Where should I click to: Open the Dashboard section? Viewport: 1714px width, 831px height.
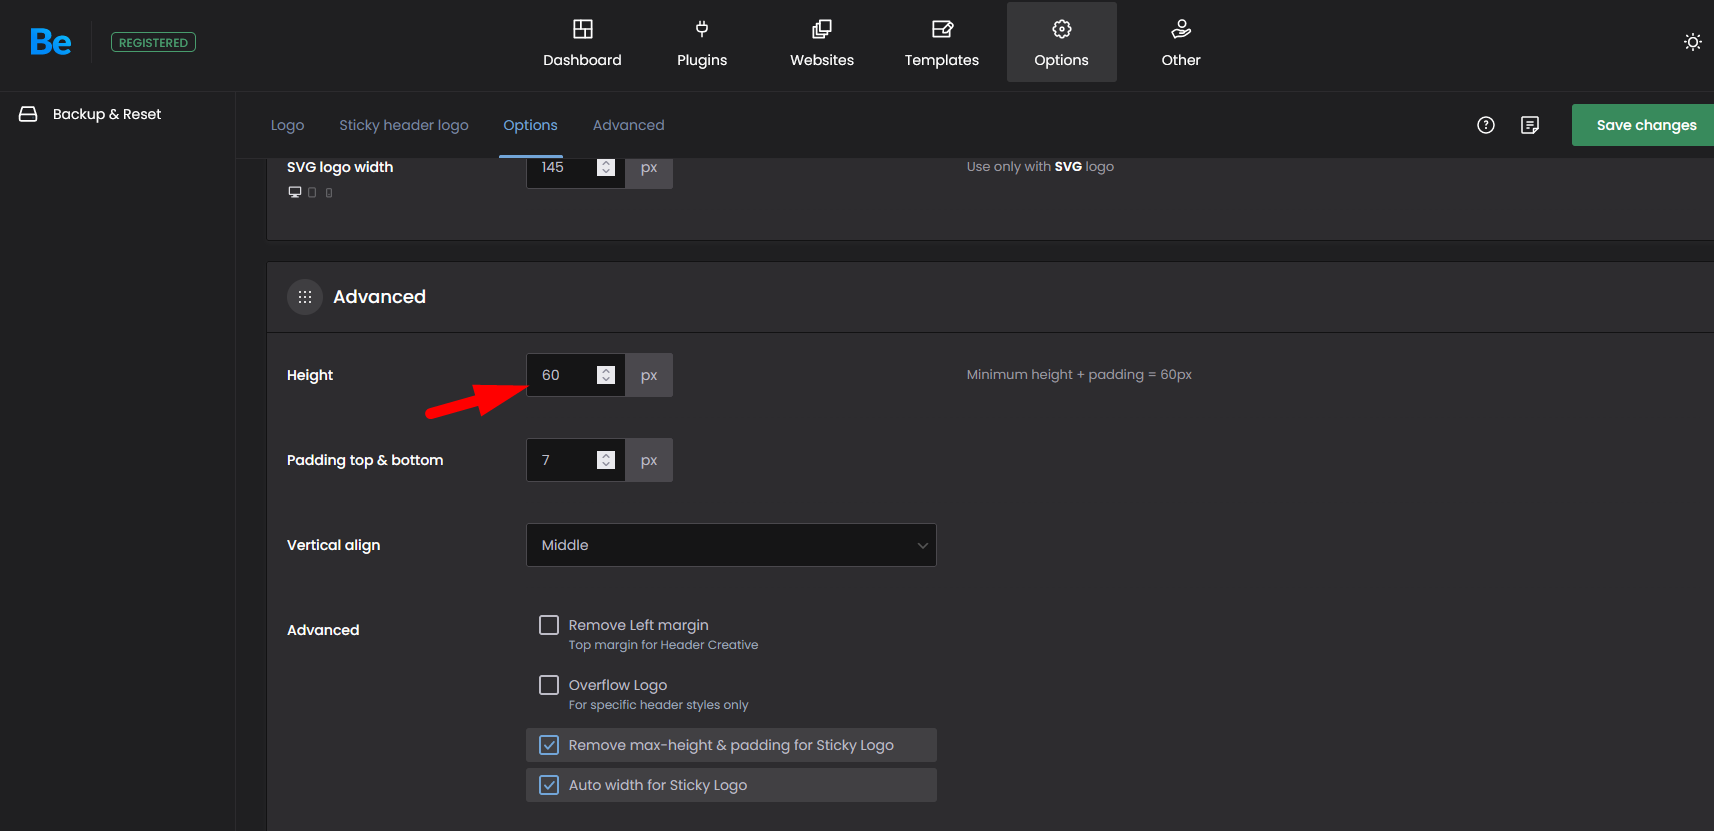582,43
